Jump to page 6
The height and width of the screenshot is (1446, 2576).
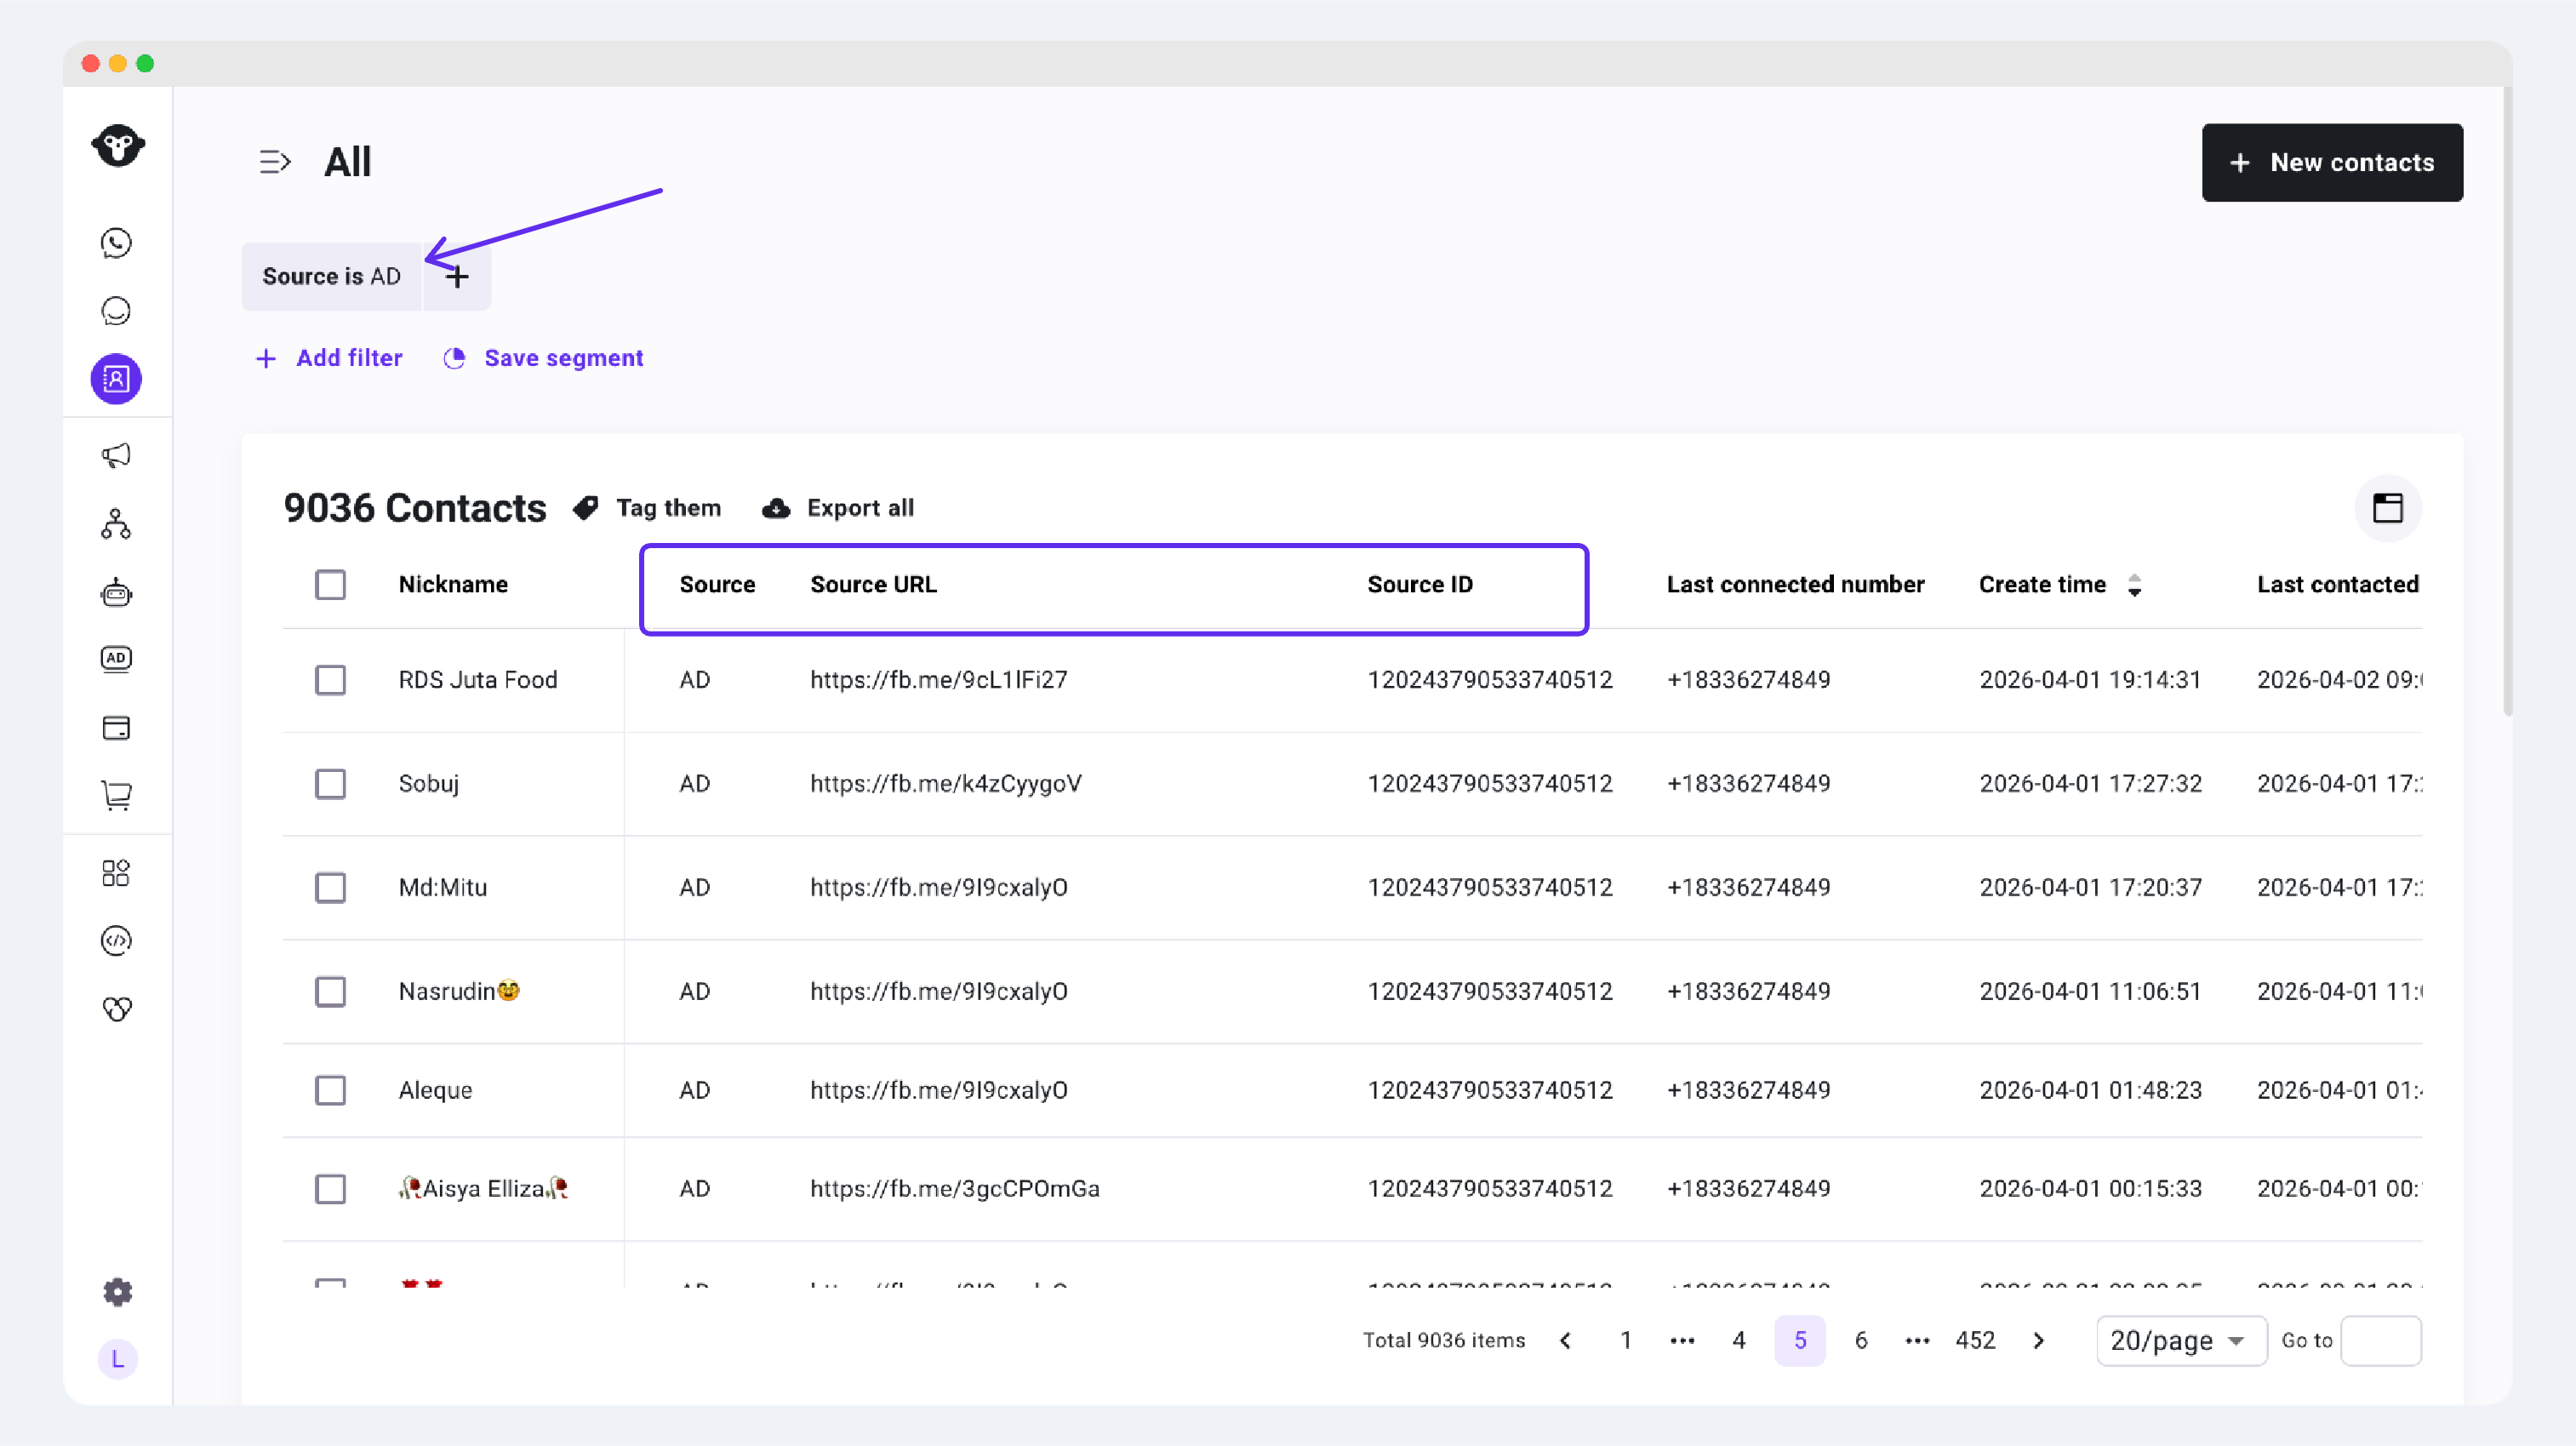pyautogui.click(x=1861, y=1341)
